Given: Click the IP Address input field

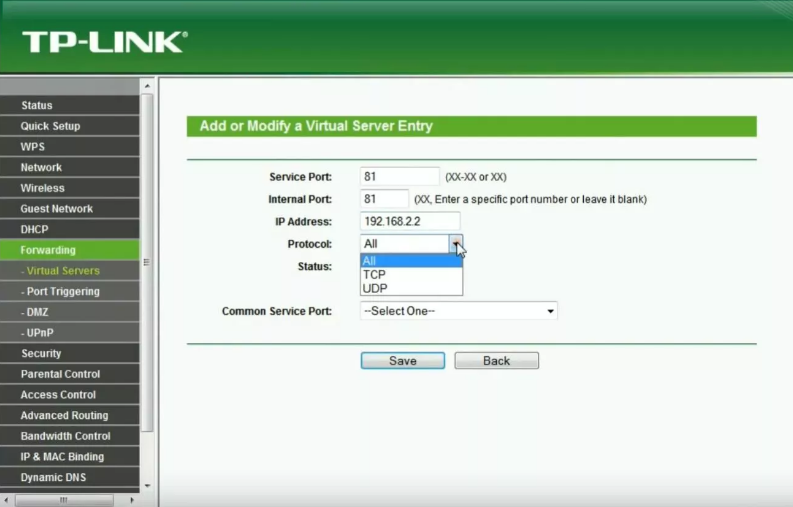Looking at the screenshot, I should coord(410,221).
